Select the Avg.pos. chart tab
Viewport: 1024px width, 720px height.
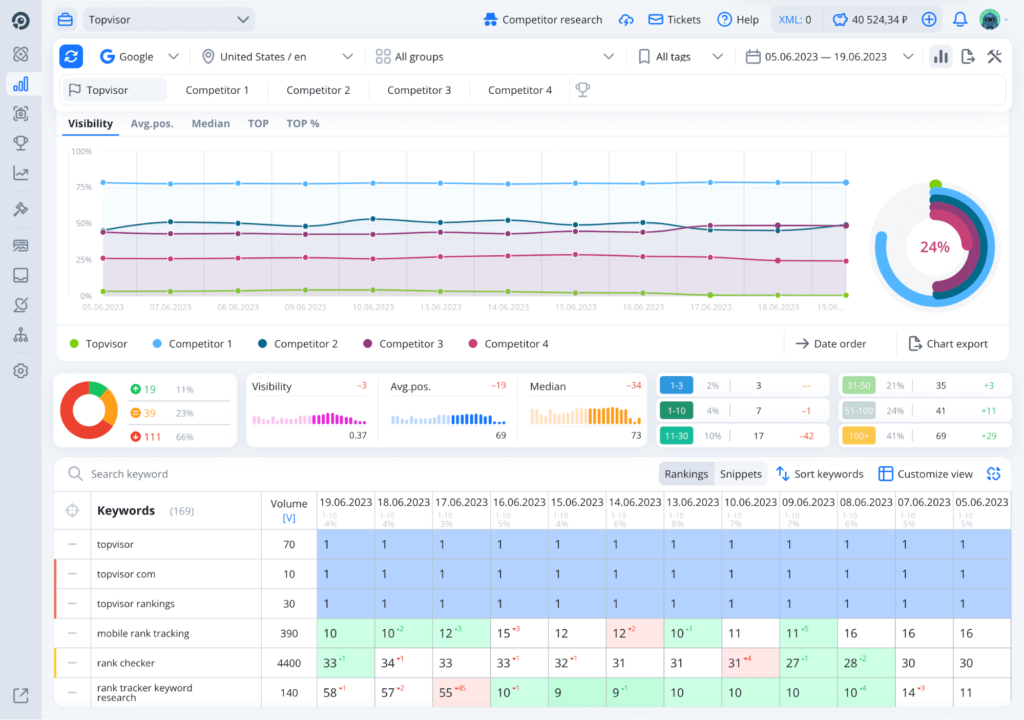click(x=152, y=123)
